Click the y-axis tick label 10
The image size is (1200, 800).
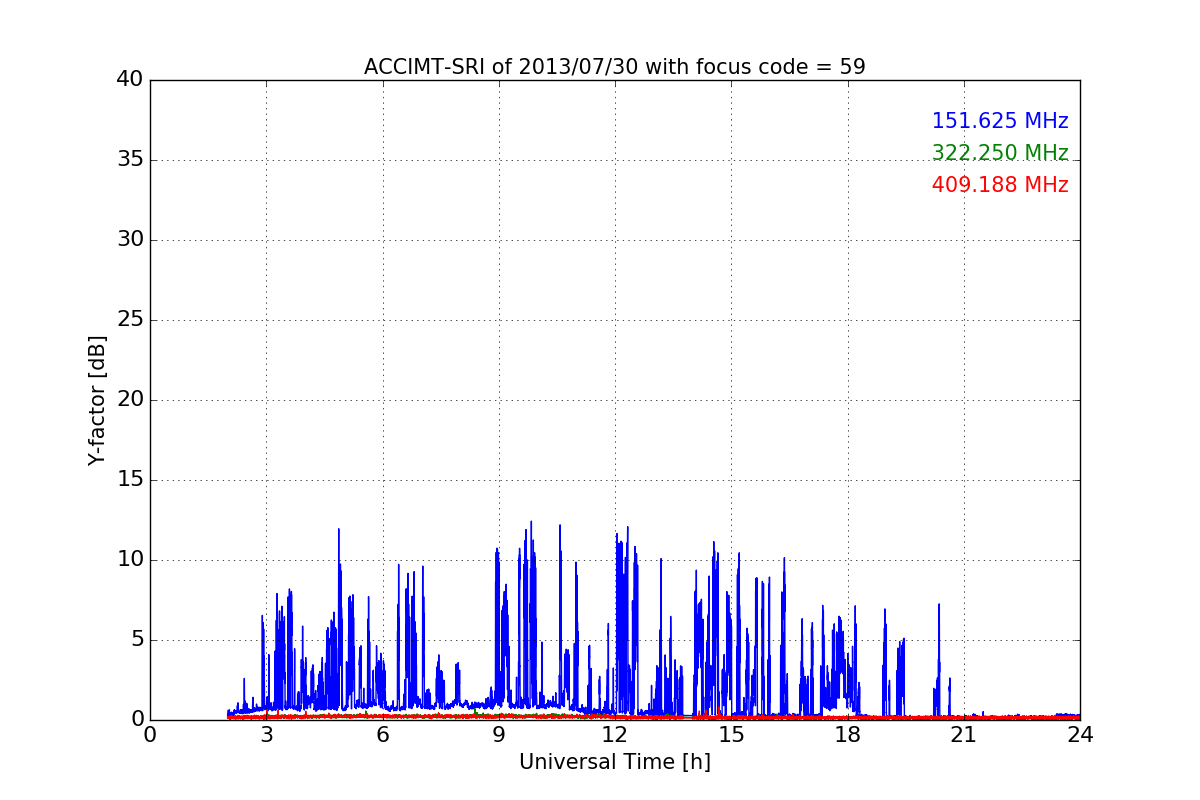coord(130,560)
